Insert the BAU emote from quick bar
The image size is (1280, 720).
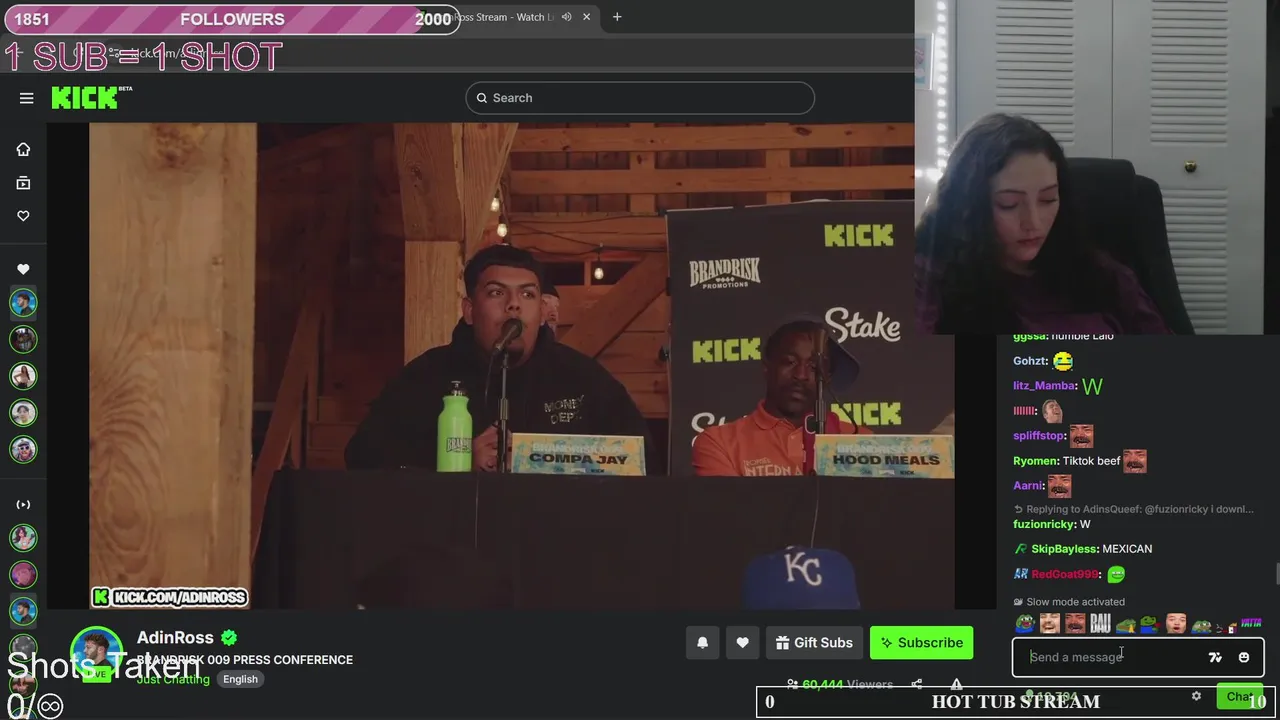tap(1100, 624)
